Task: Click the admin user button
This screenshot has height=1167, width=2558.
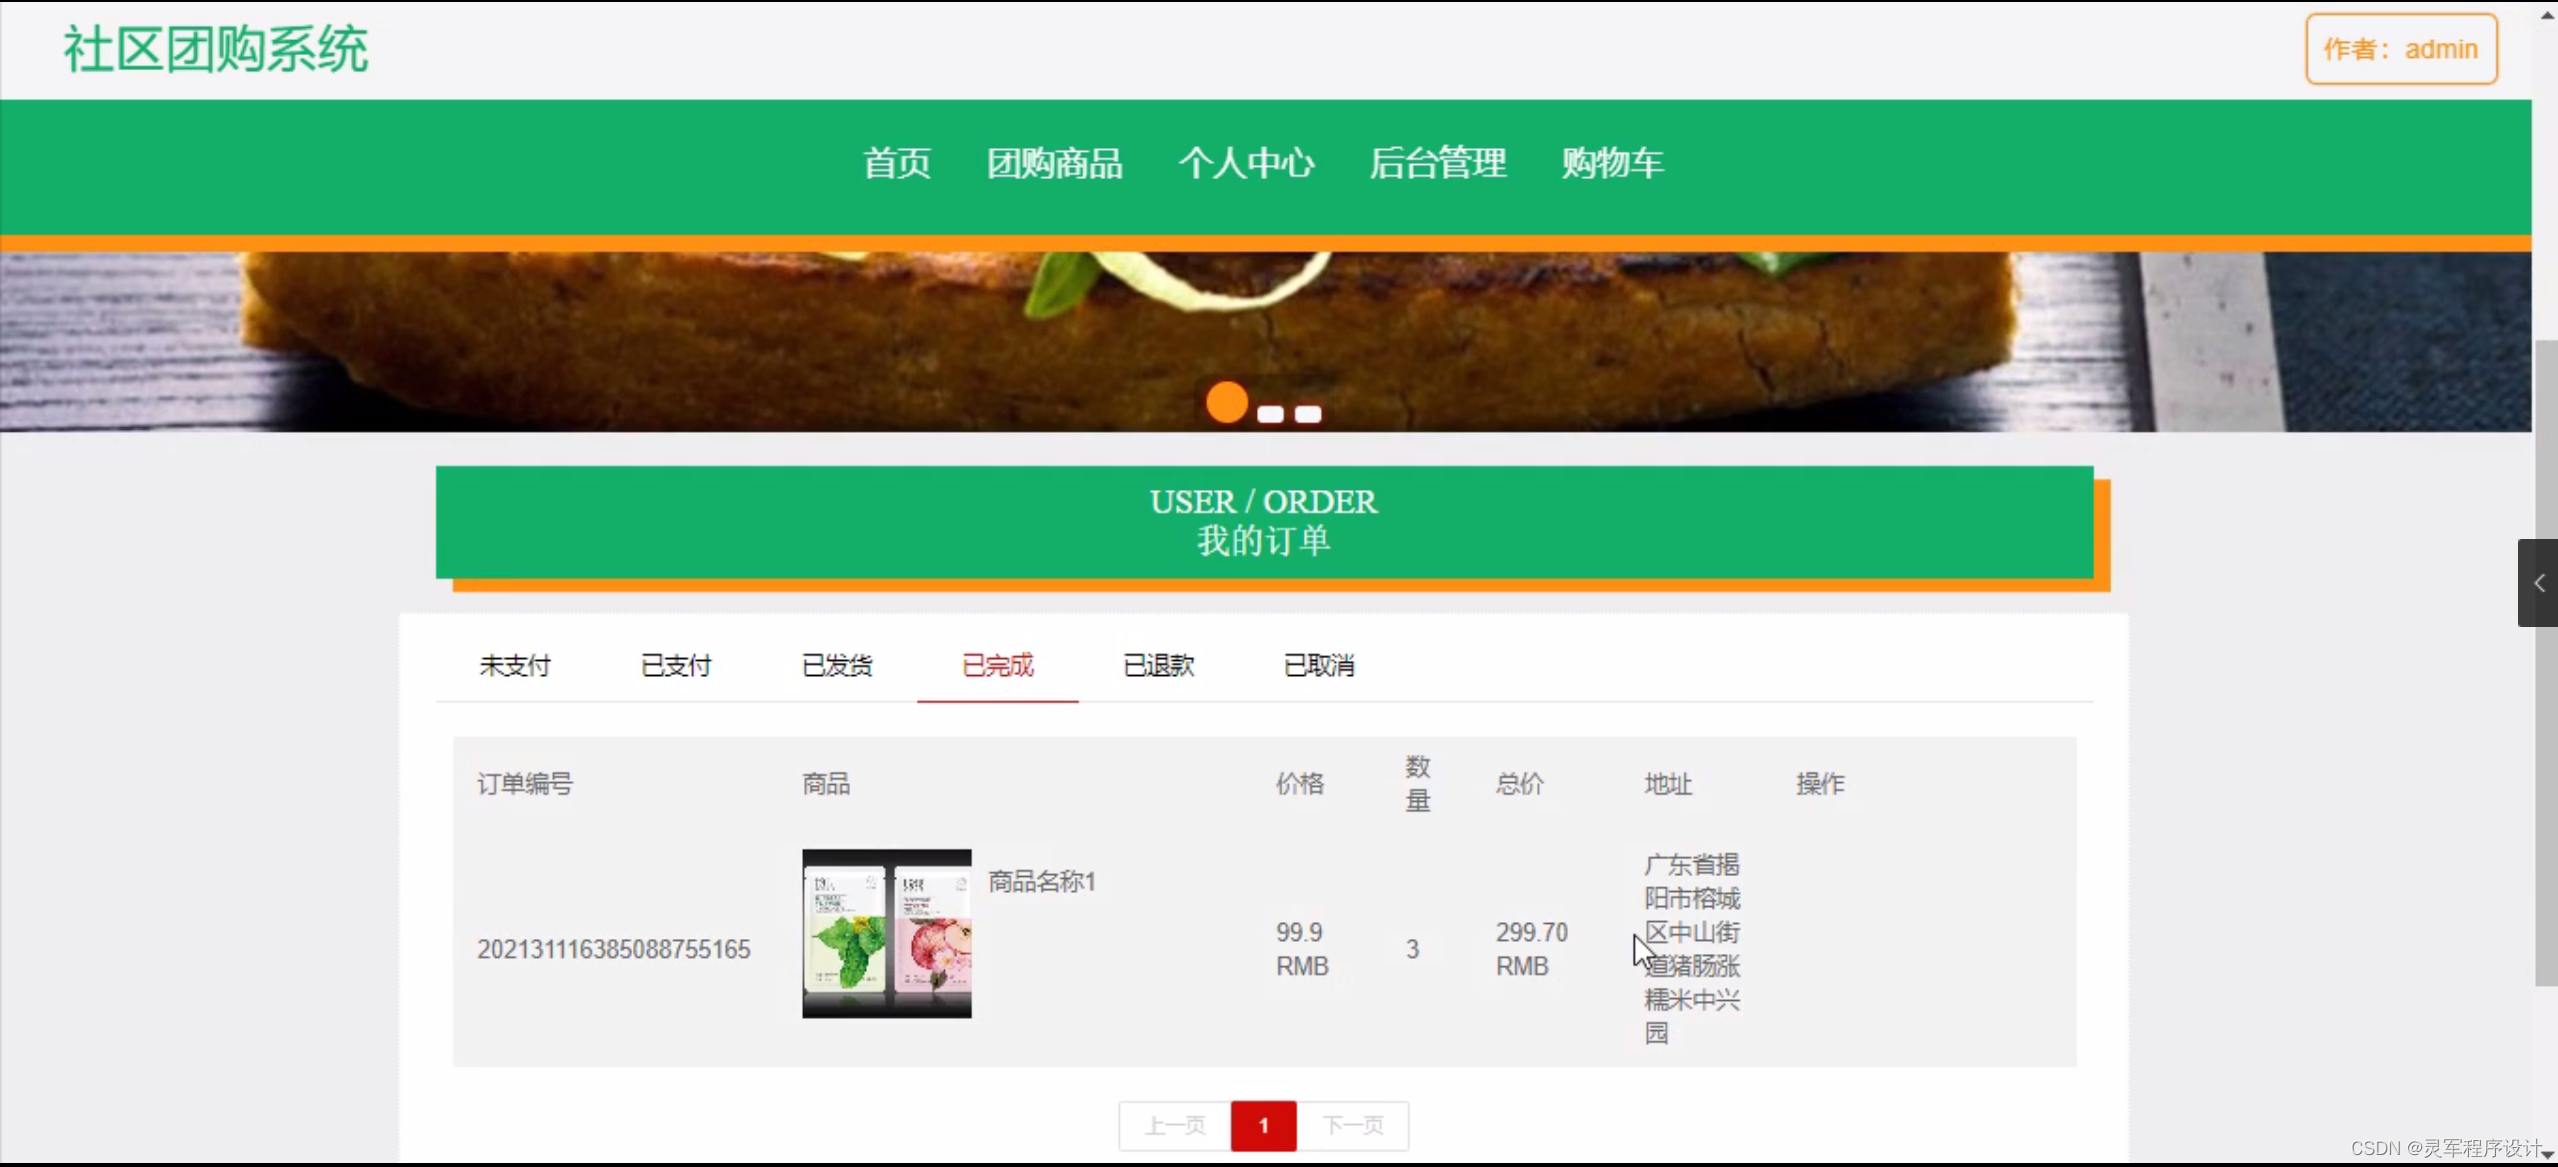Action: coord(2400,49)
